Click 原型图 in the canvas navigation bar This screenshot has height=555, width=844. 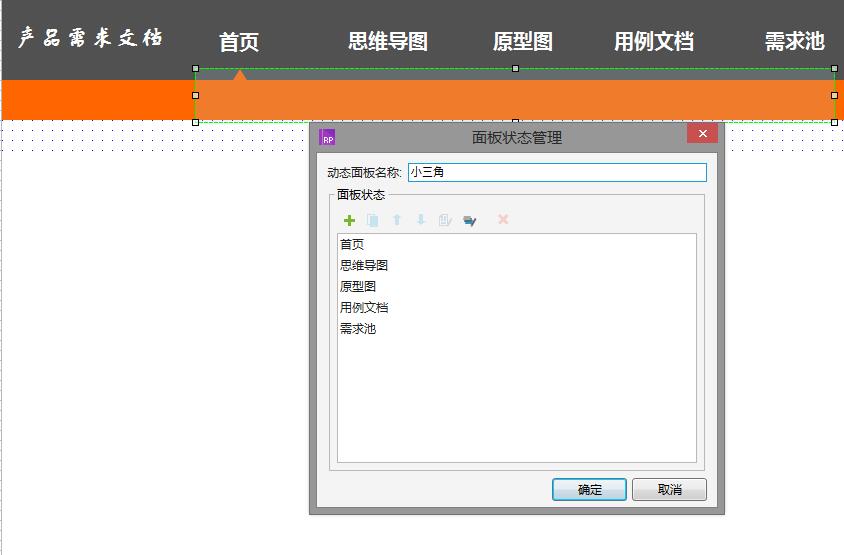tap(523, 41)
